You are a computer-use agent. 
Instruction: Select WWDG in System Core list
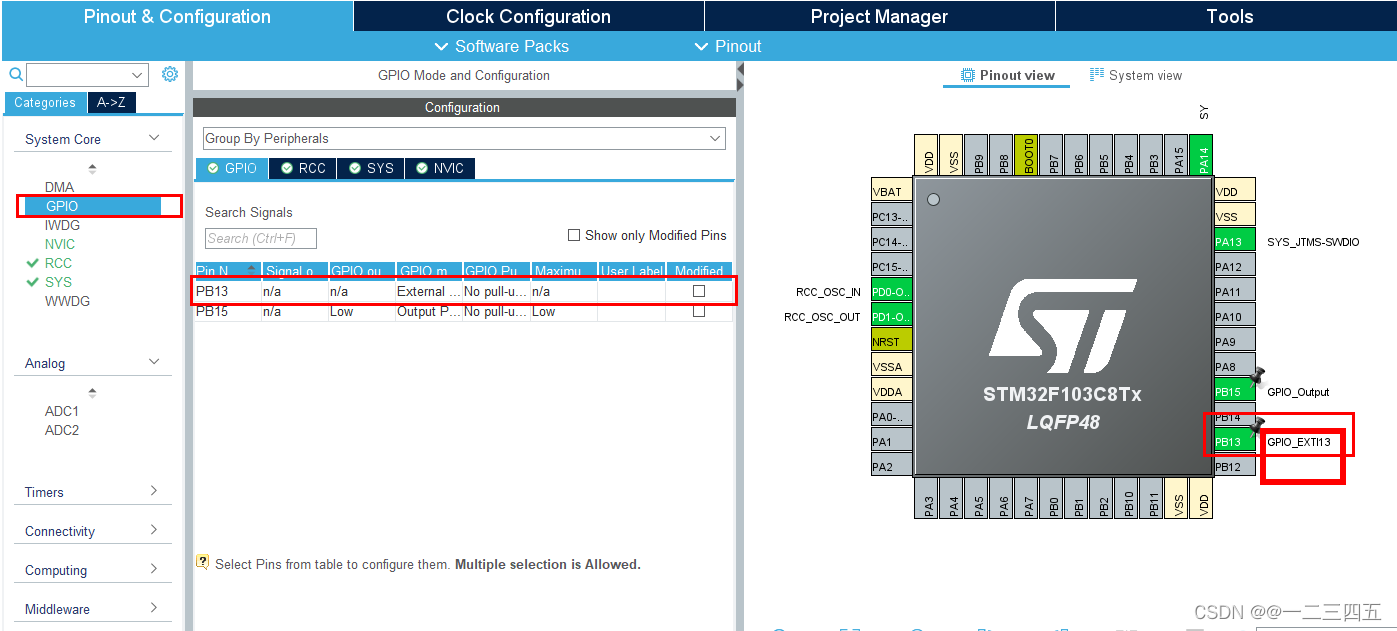pos(67,301)
